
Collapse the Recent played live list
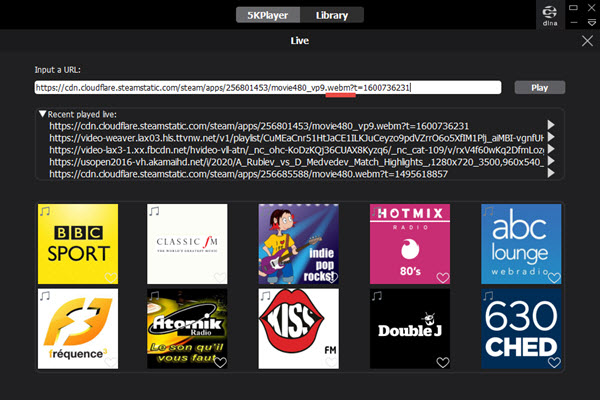[x=42, y=114]
